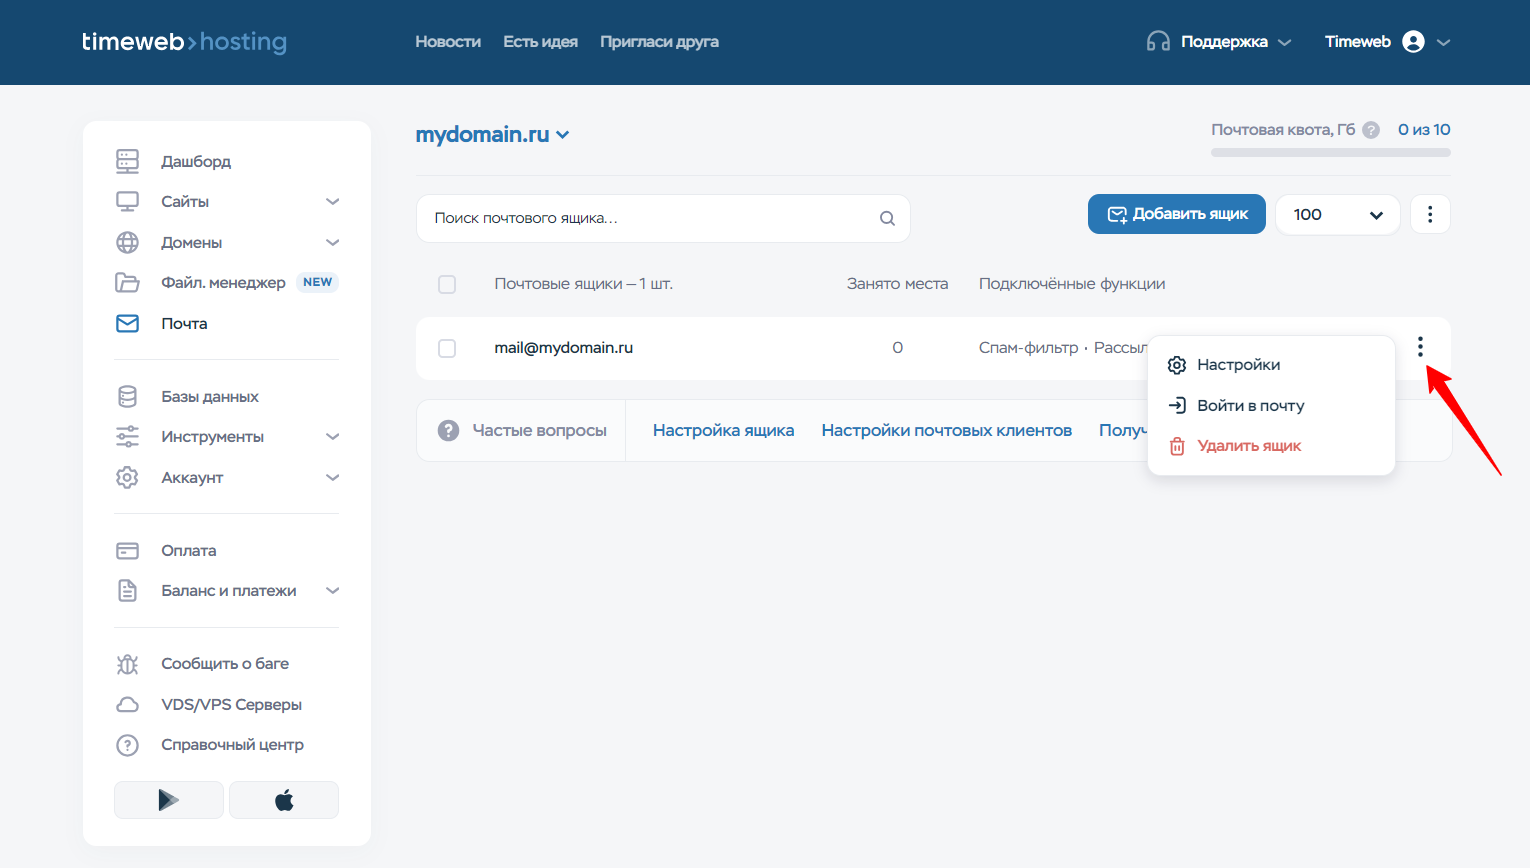Open the Базы данных database icon

coord(127,397)
